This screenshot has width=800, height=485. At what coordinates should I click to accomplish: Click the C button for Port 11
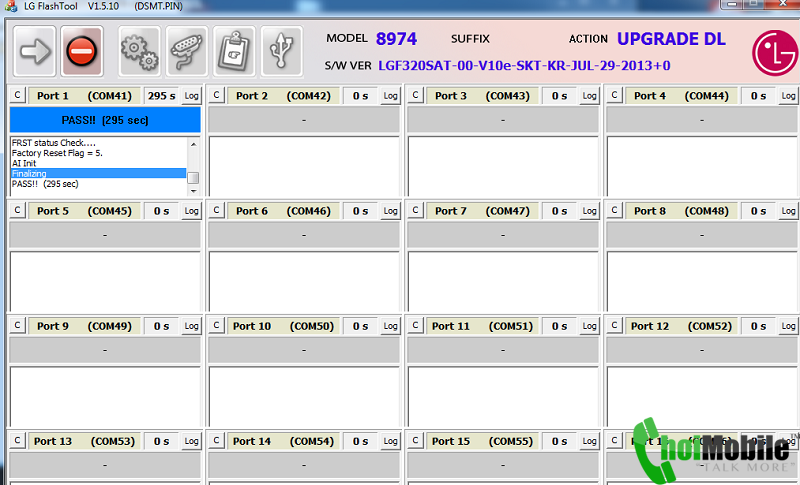point(415,326)
